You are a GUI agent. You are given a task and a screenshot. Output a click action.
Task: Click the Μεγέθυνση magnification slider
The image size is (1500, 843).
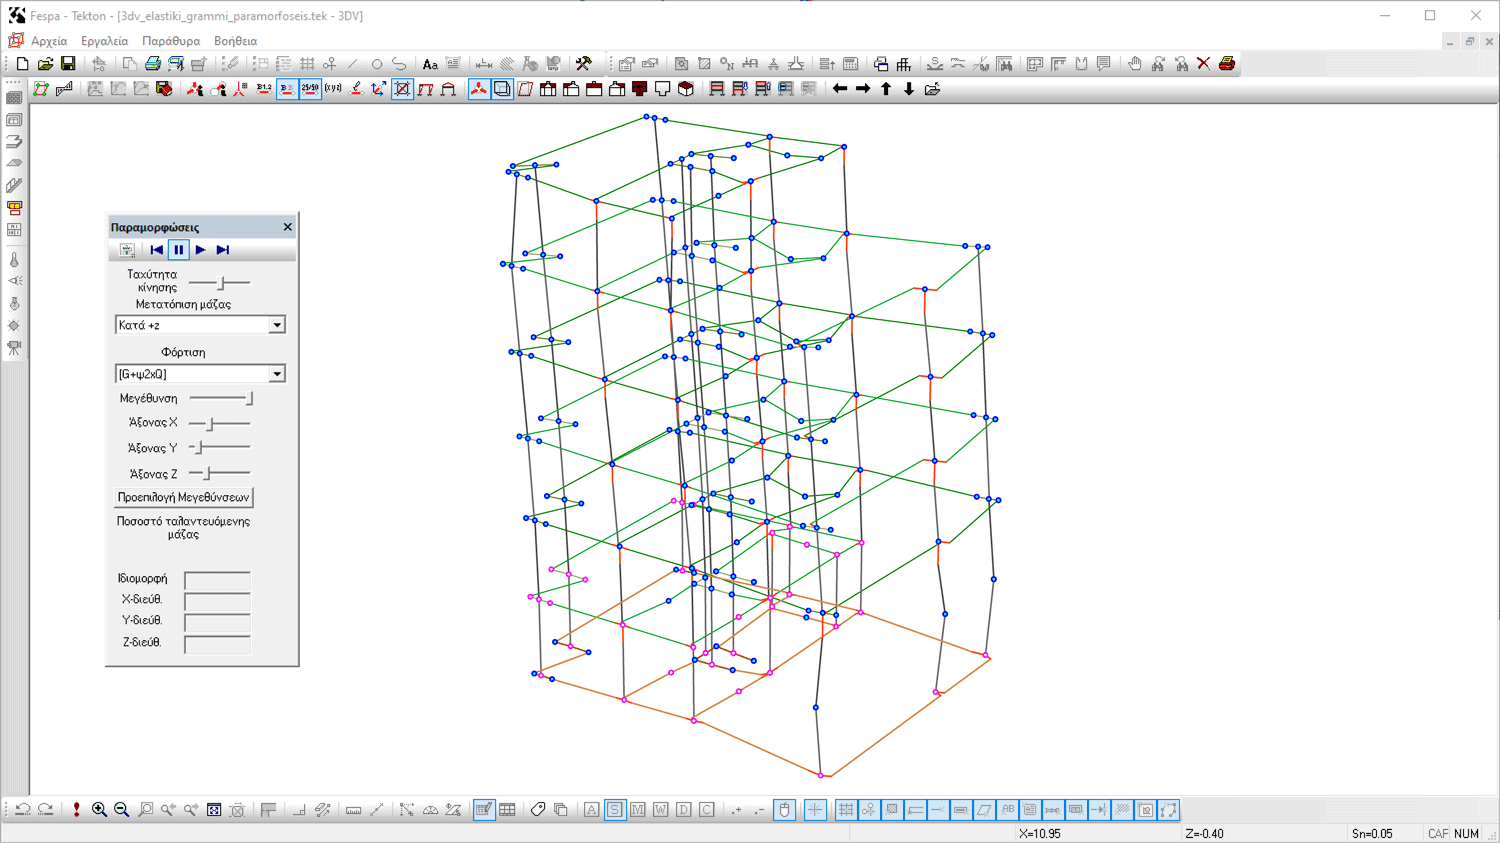coord(221,398)
